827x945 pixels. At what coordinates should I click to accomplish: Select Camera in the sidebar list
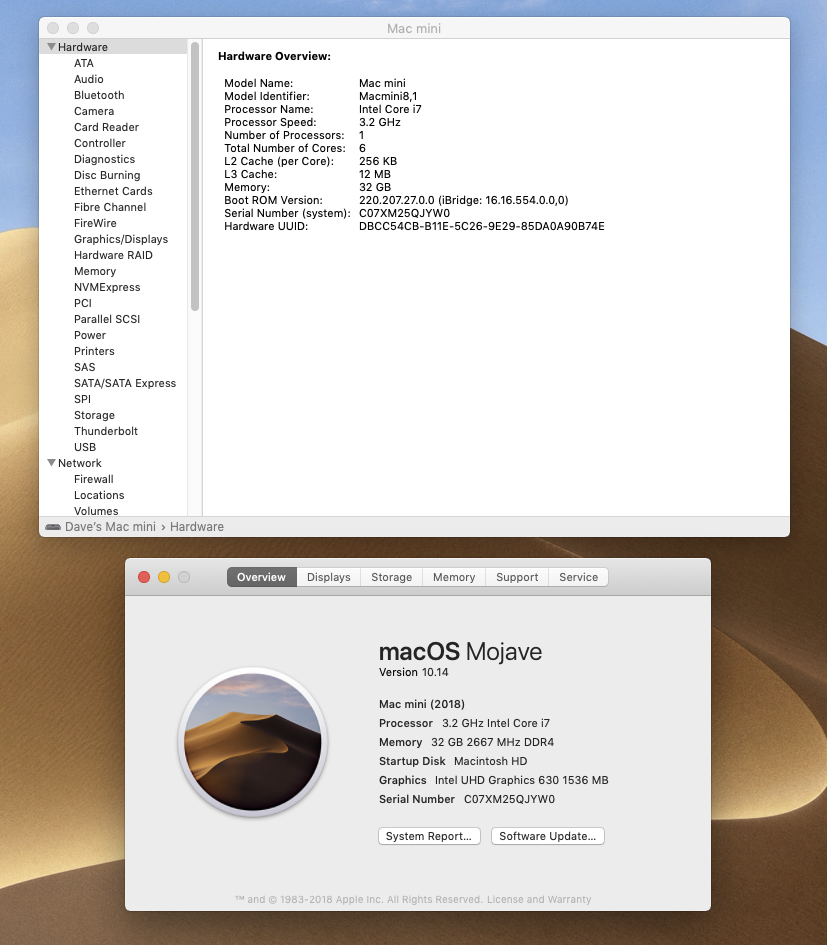(93, 111)
